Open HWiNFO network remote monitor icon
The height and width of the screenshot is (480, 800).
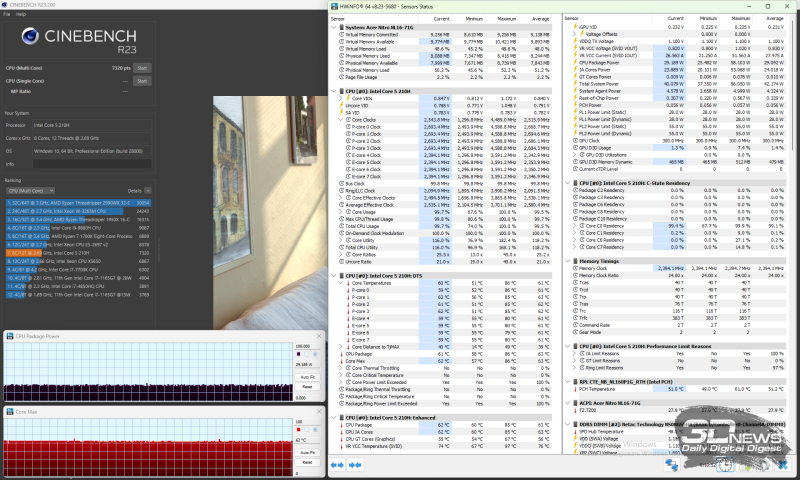pyautogui.click(x=672, y=465)
